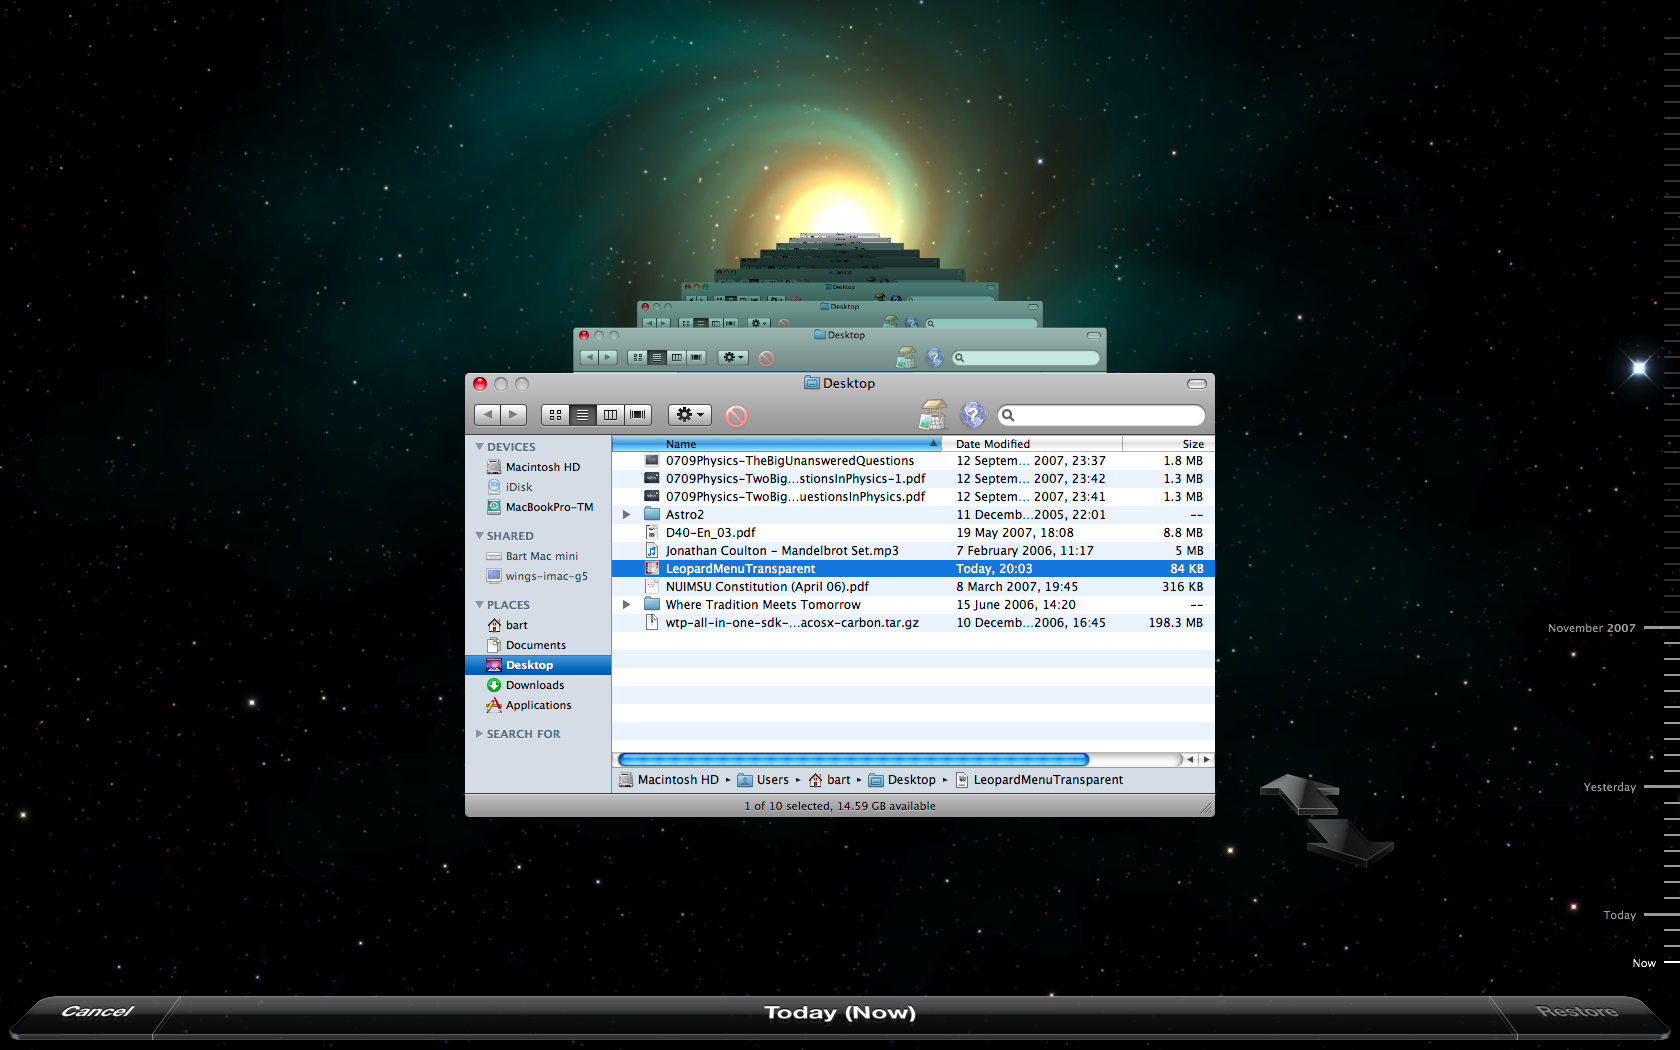1680x1050 pixels.
Task: Click the house-shaped toolbar icon
Action: coord(933,414)
